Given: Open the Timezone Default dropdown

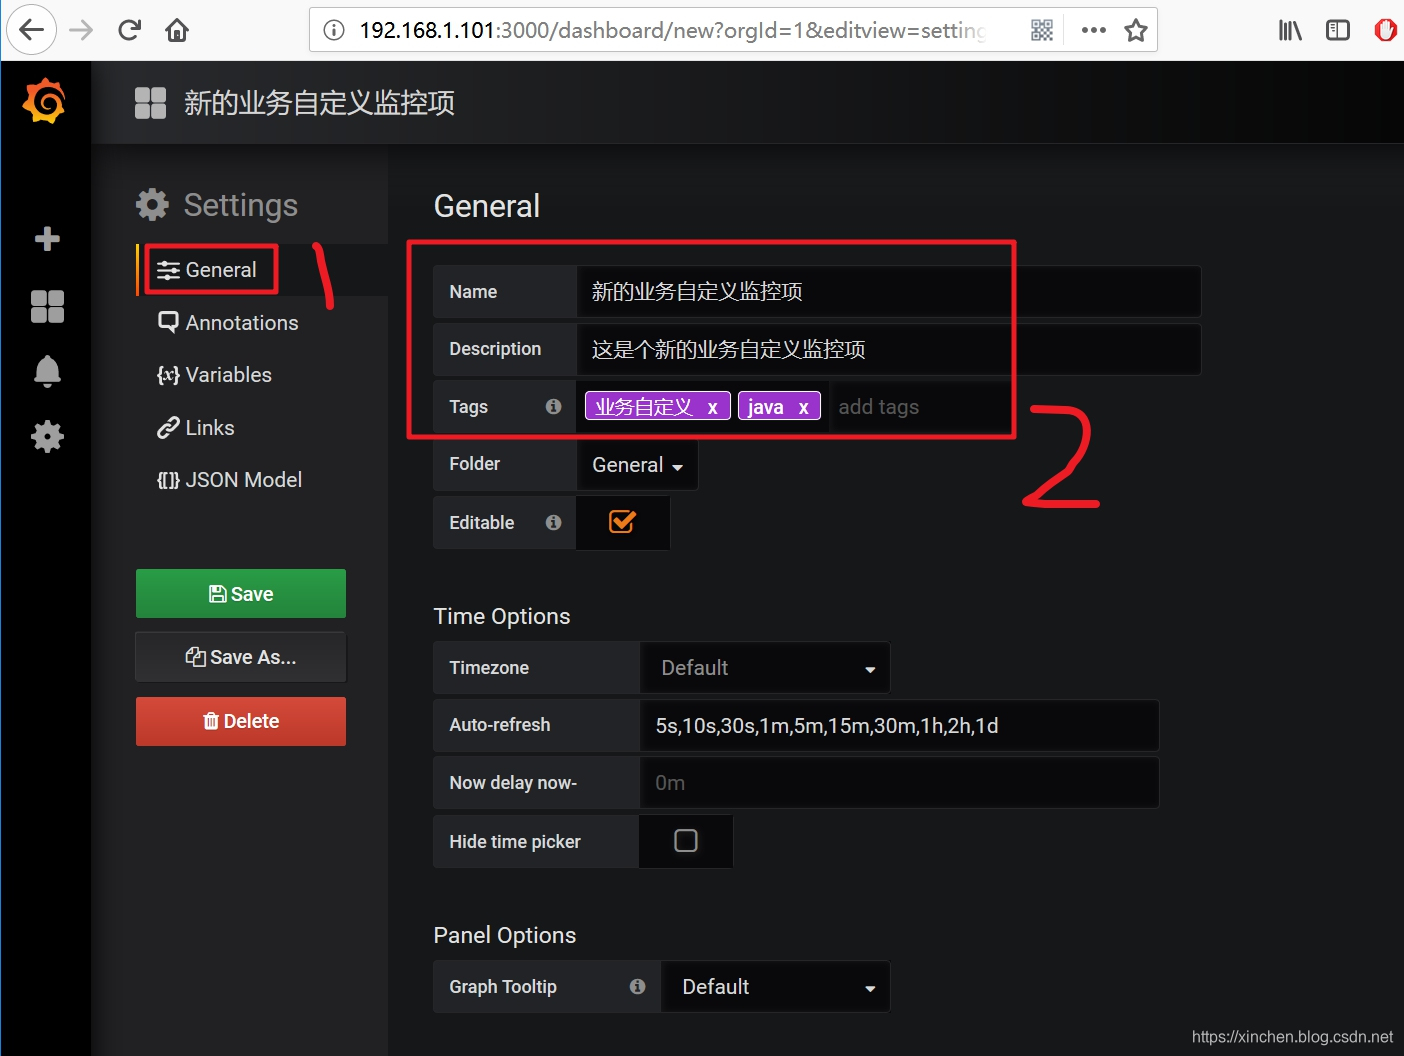Looking at the screenshot, I should [x=765, y=668].
